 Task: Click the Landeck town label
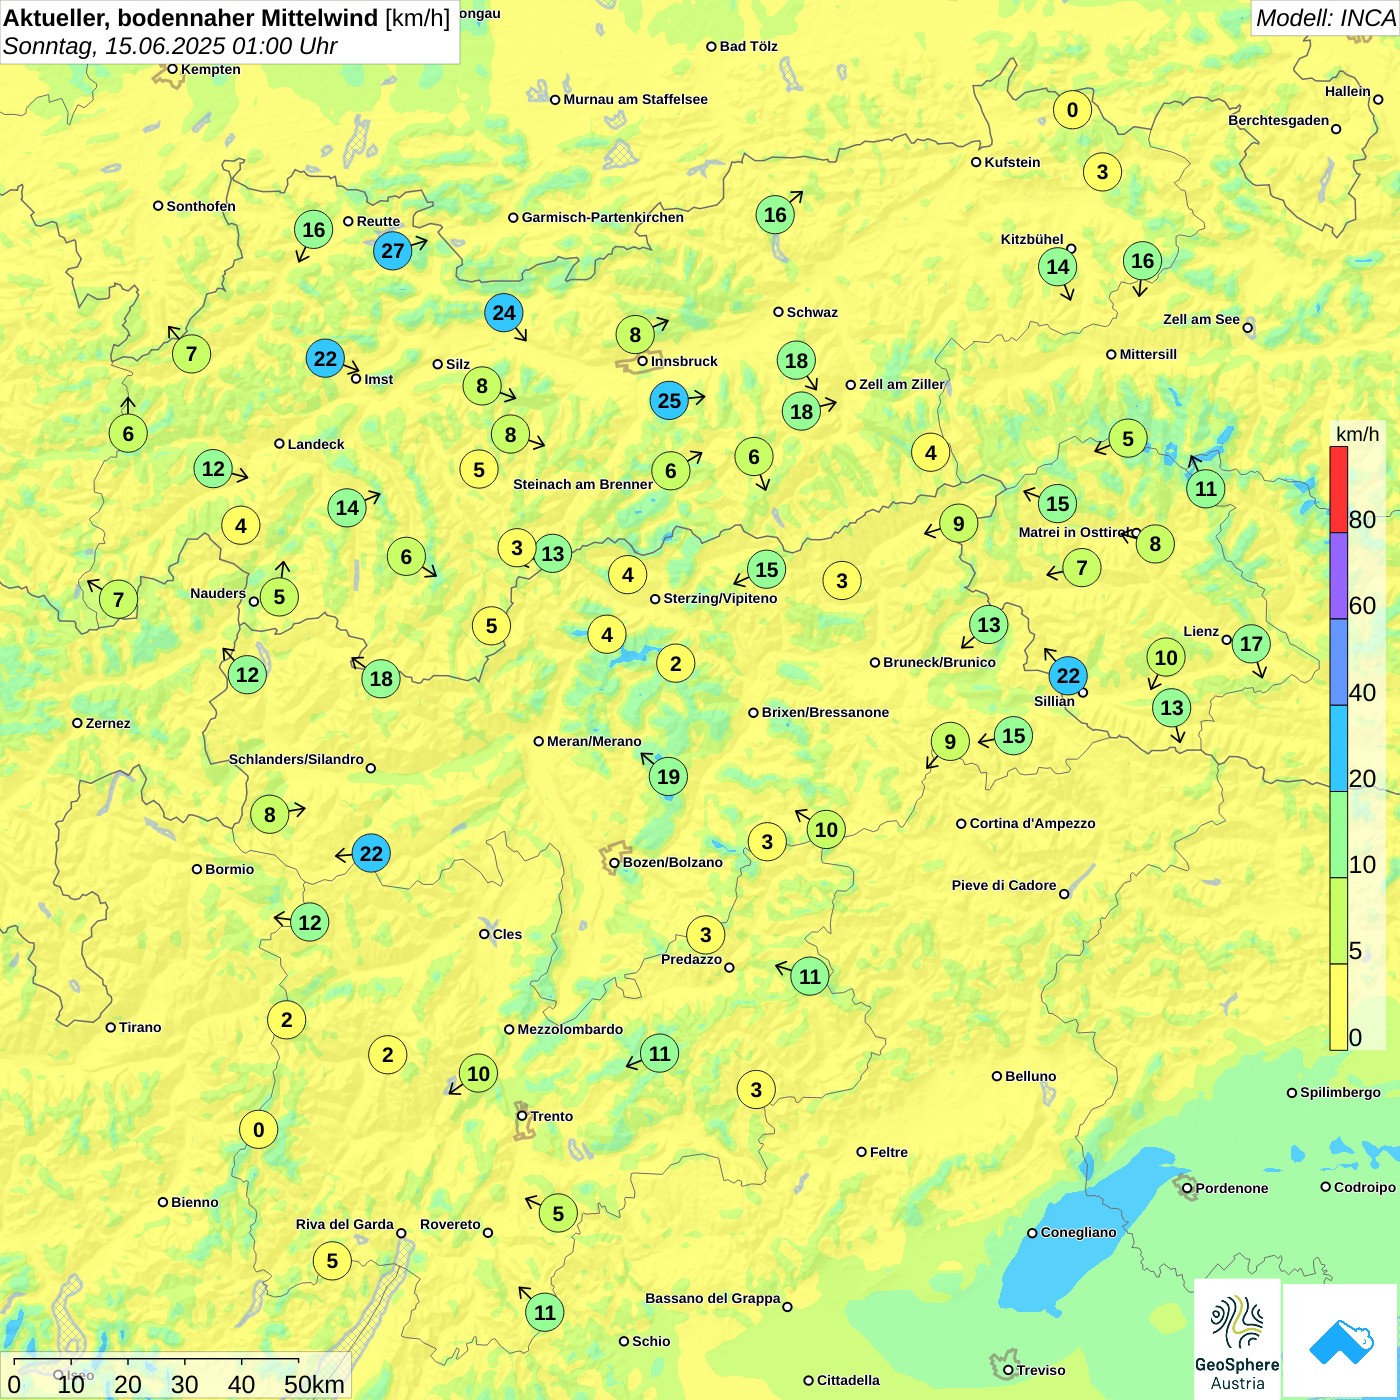tap(316, 444)
